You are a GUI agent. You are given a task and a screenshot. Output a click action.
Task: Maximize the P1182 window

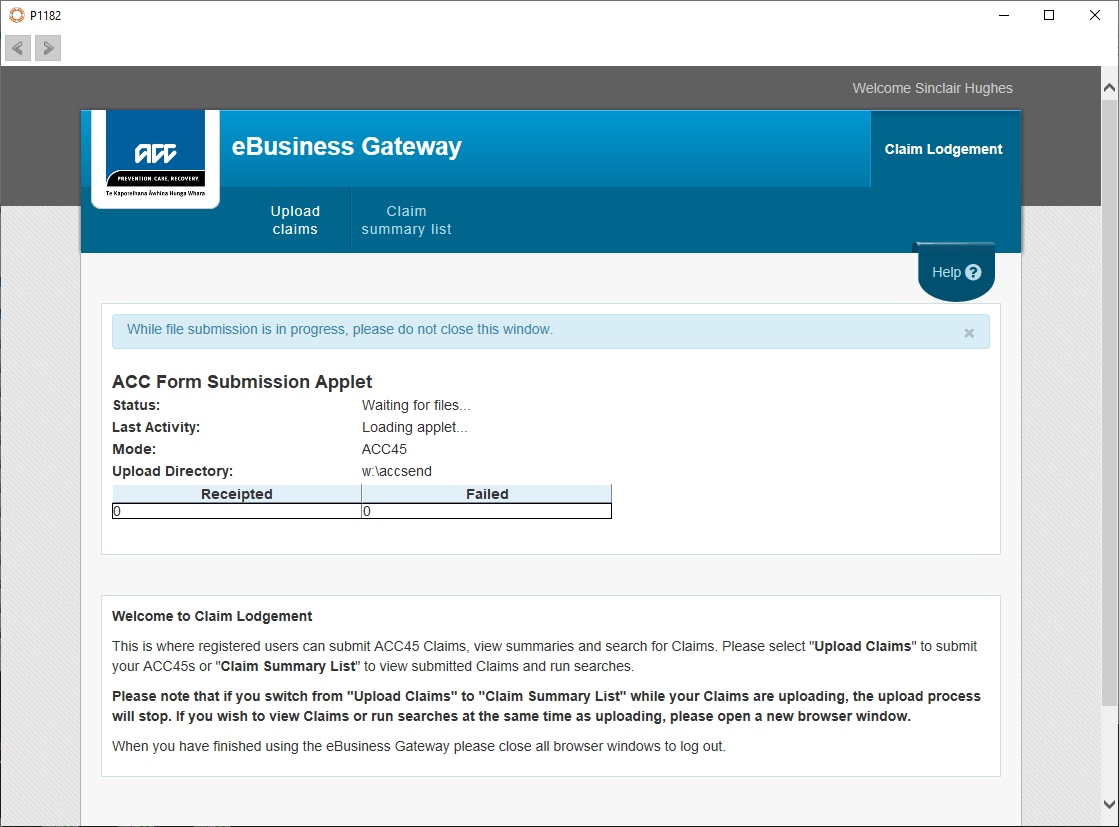[1048, 15]
